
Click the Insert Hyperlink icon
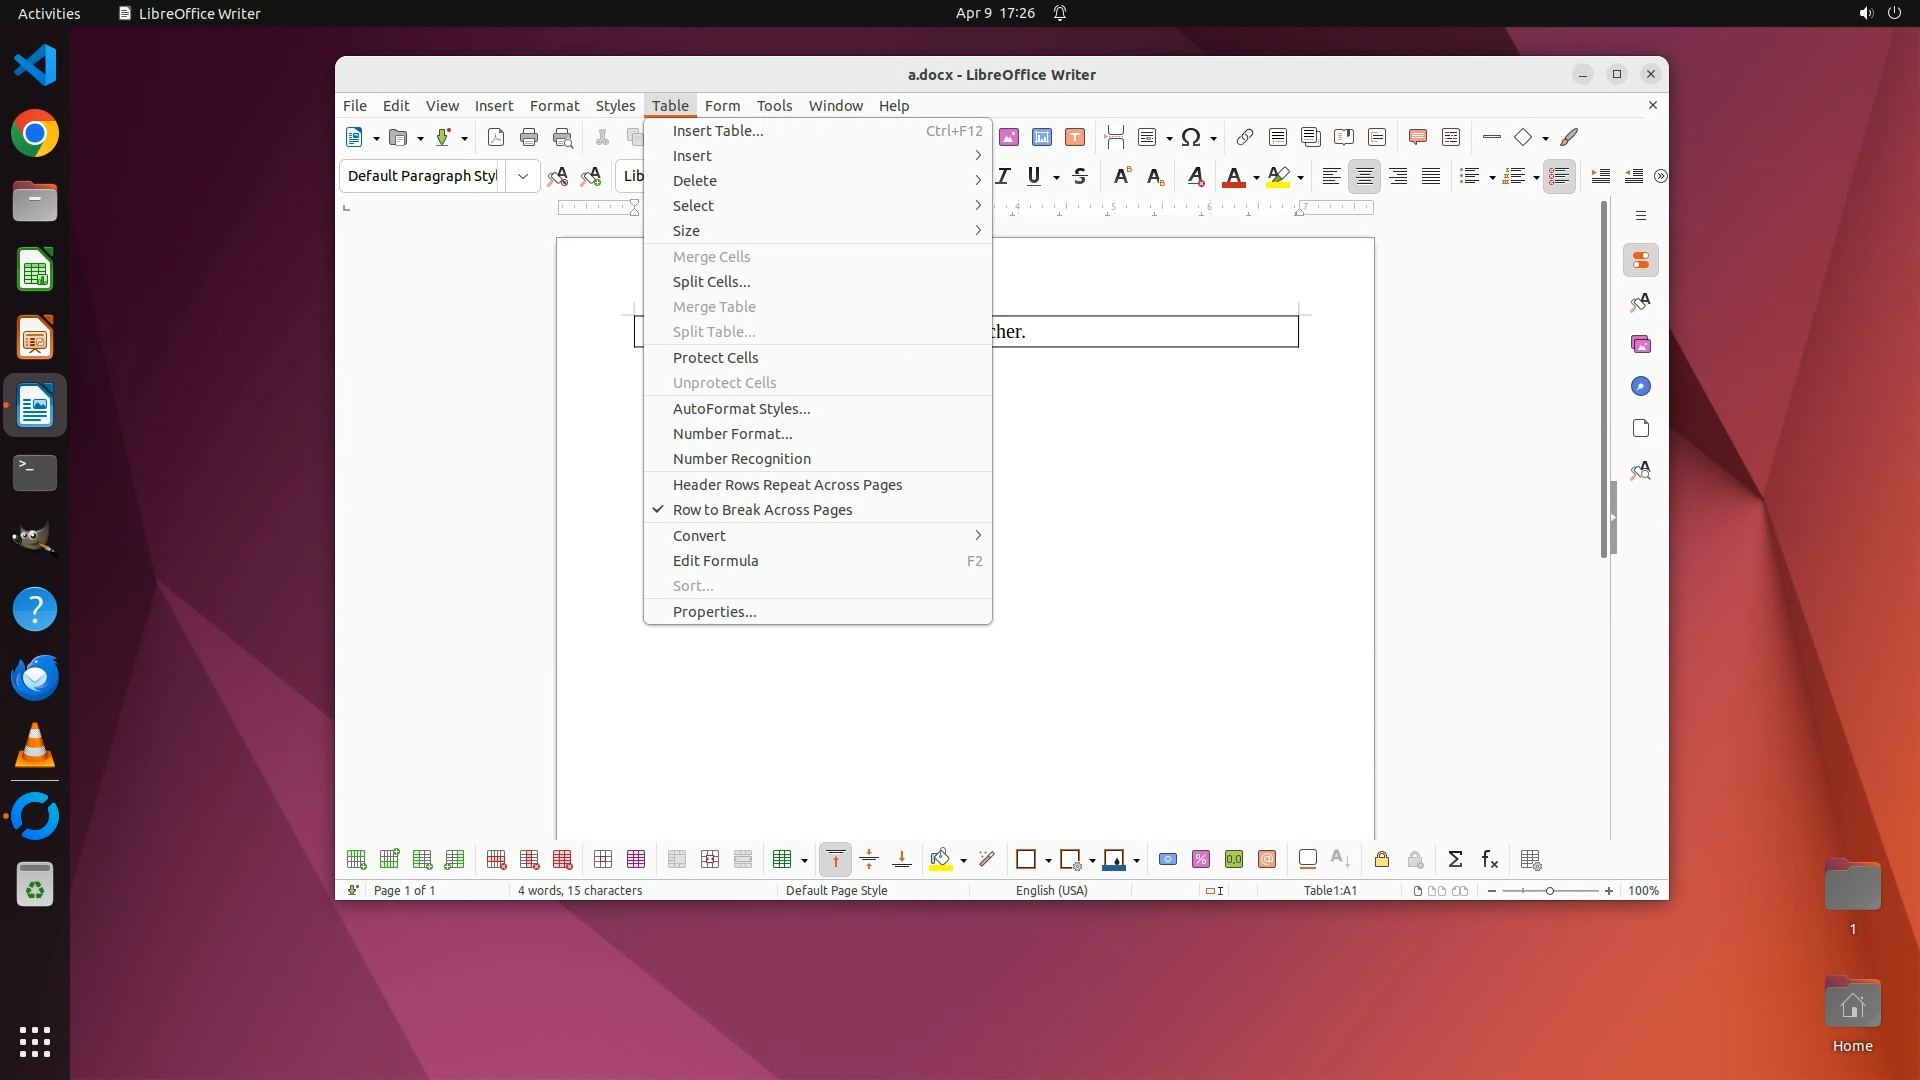tap(1244, 137)
